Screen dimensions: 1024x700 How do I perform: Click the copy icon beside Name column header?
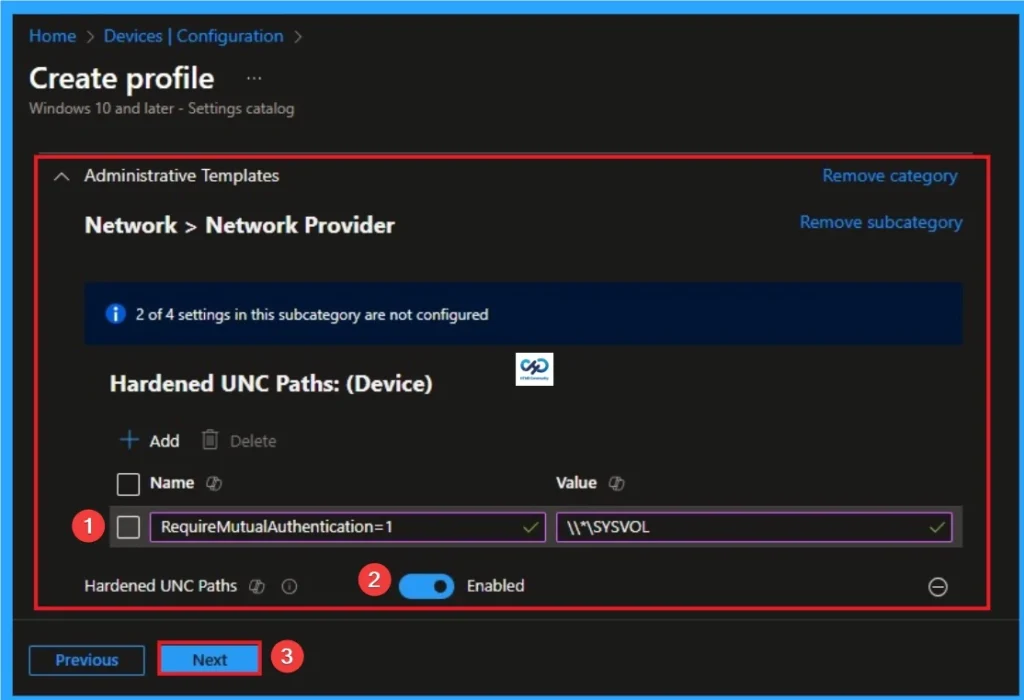(x=213, y=483)
